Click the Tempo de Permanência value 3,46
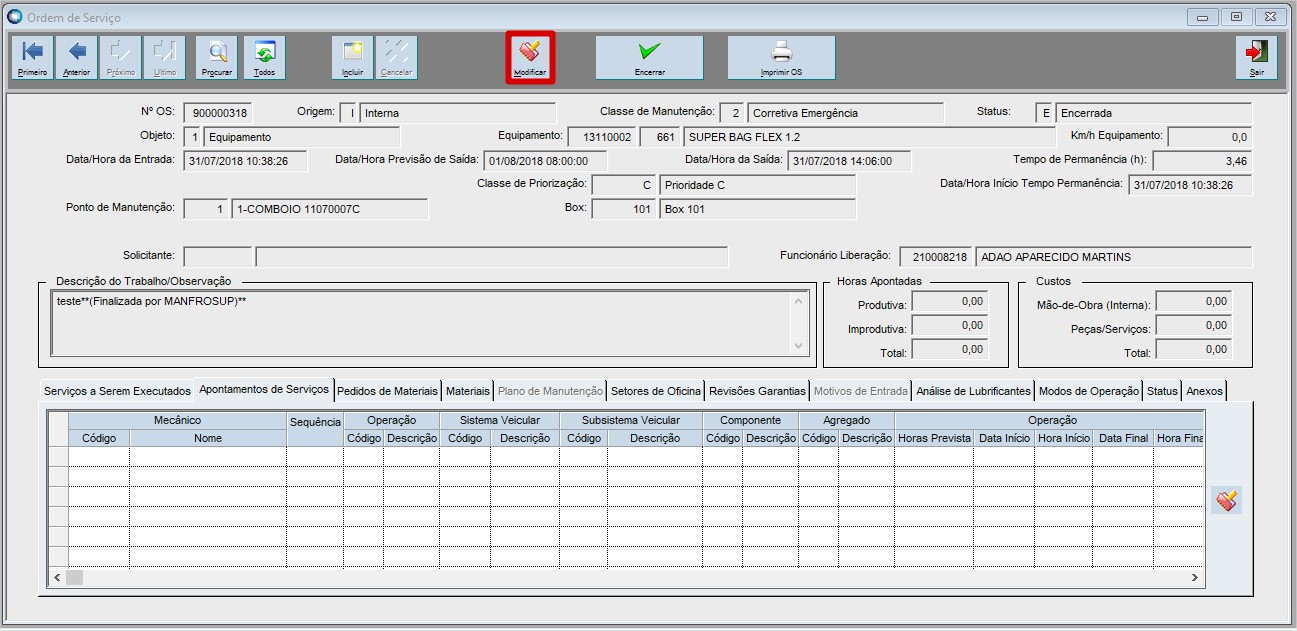Image resolution: width=1297 pixels, height=631 pixels. pyautogui.click(x=1202, y=161)
